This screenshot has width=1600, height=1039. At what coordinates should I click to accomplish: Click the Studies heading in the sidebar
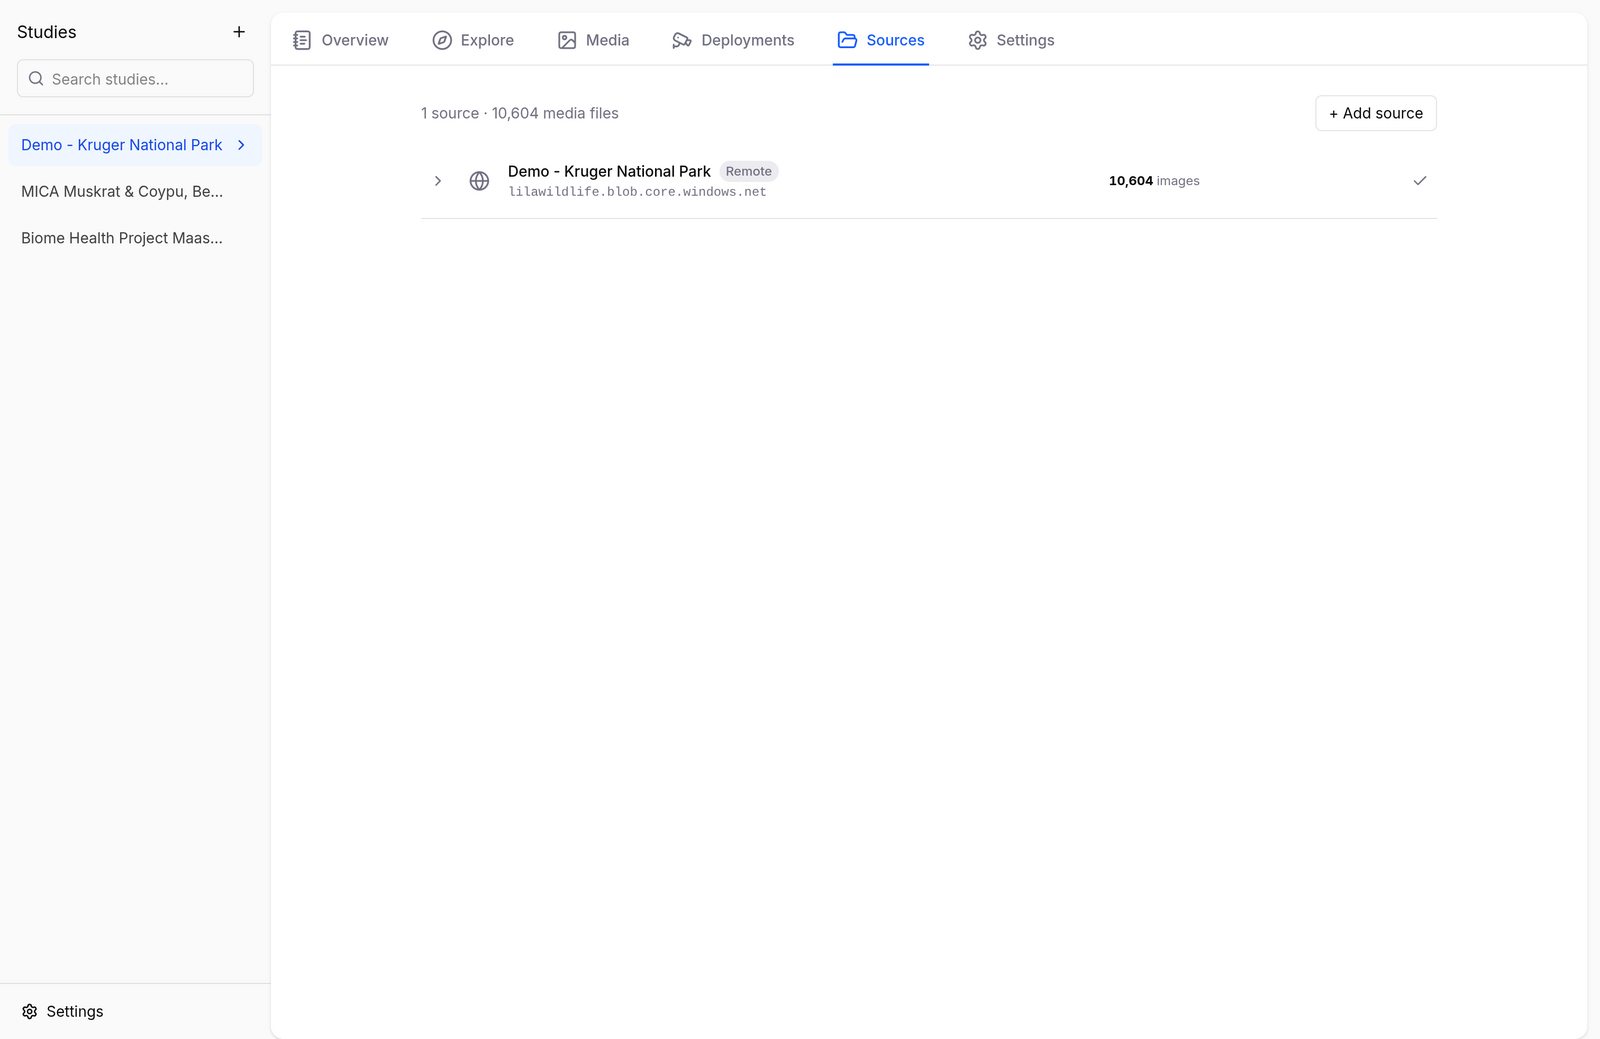47,32
